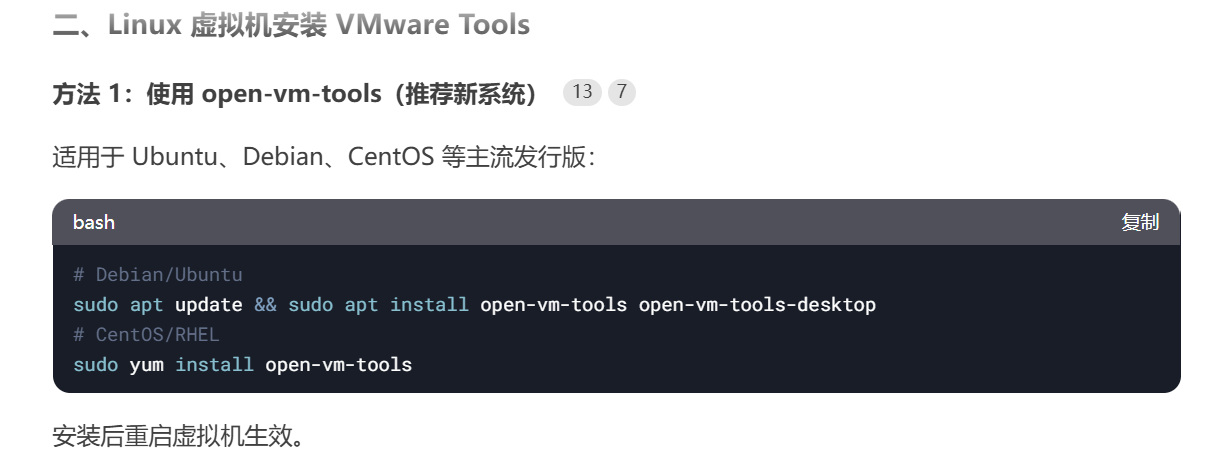Image resolution: width=1216 pixels, height=471 pixels.
Task: Click the # Debian/Ubuntu comment line
Action: [x=158, y=274]
